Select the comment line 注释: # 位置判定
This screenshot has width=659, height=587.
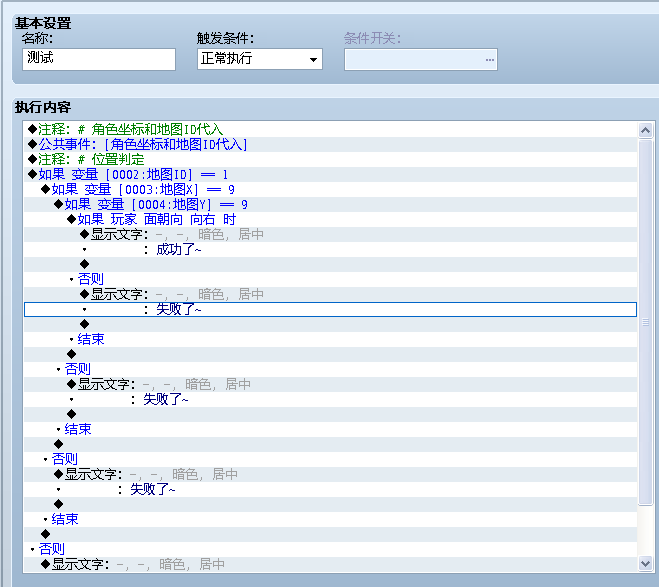[x=330, y=160]
